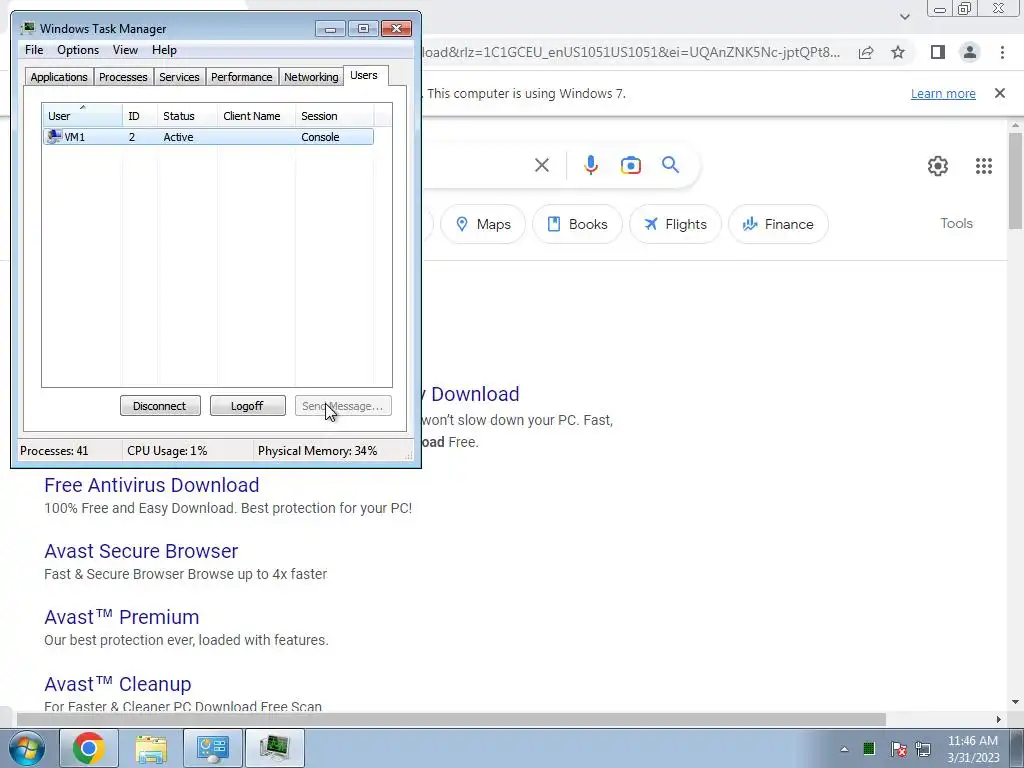1024x768 pixels.
Task: Sort by the Client Name column header
Action: [256, 116]
